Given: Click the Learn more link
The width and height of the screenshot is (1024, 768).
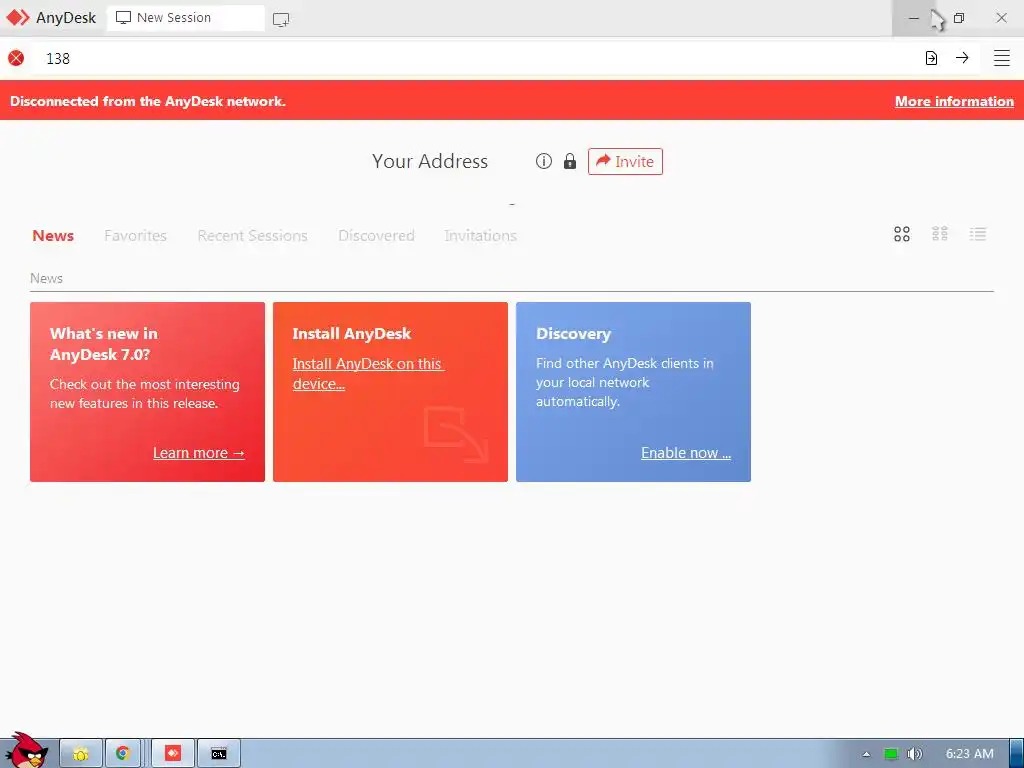Looking at the screenshot, I should click(199, 453).
